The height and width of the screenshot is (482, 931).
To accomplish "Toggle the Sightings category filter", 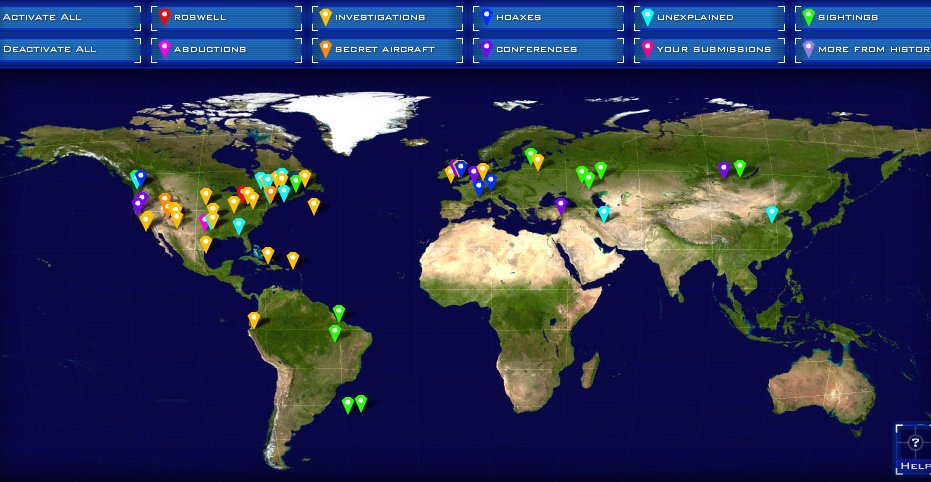I will (x=863, y=17).
